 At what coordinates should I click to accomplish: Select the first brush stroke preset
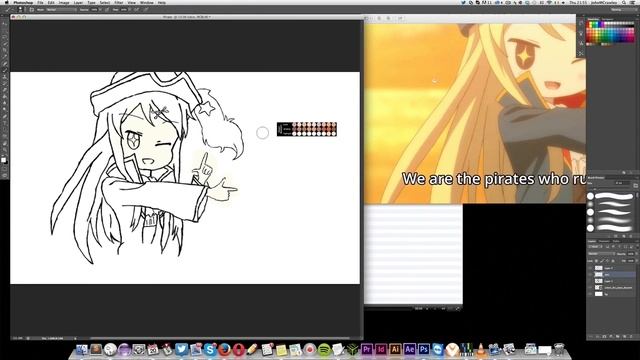613,196
